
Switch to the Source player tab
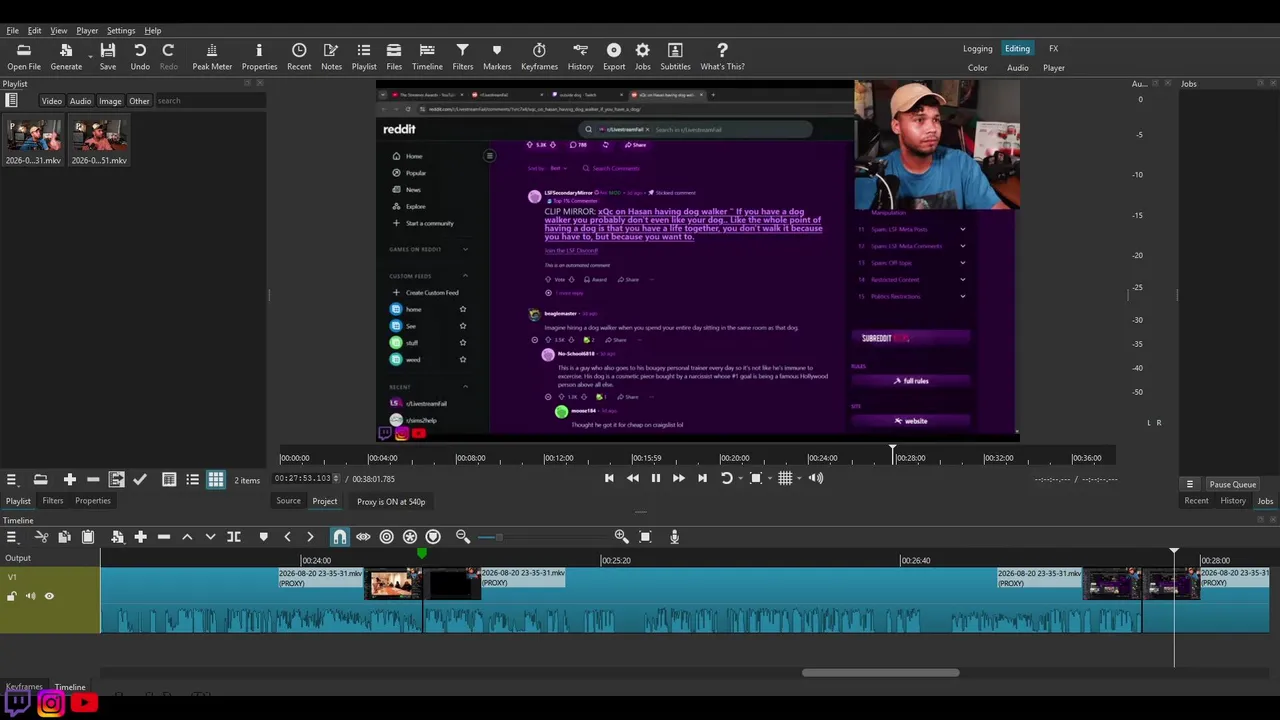coord(288,501)
